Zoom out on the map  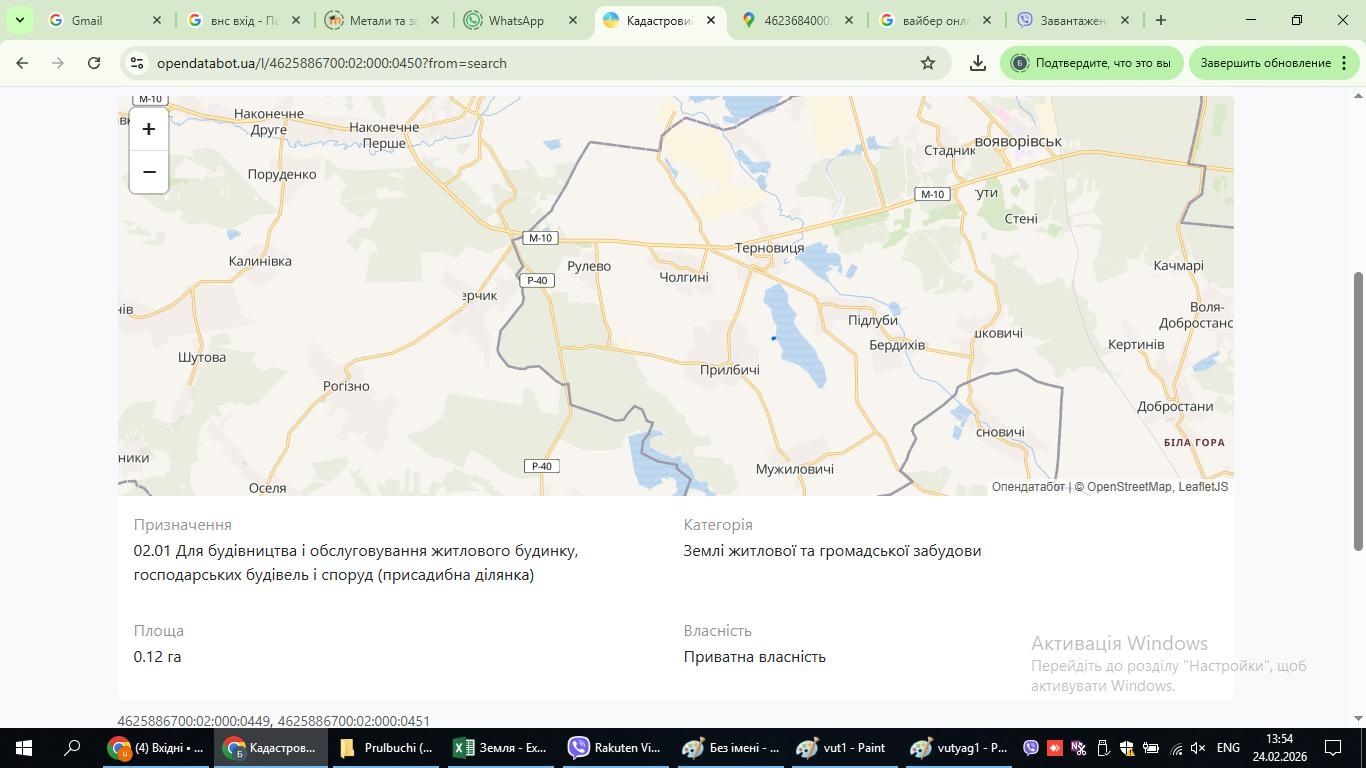(x=149, y=172)
